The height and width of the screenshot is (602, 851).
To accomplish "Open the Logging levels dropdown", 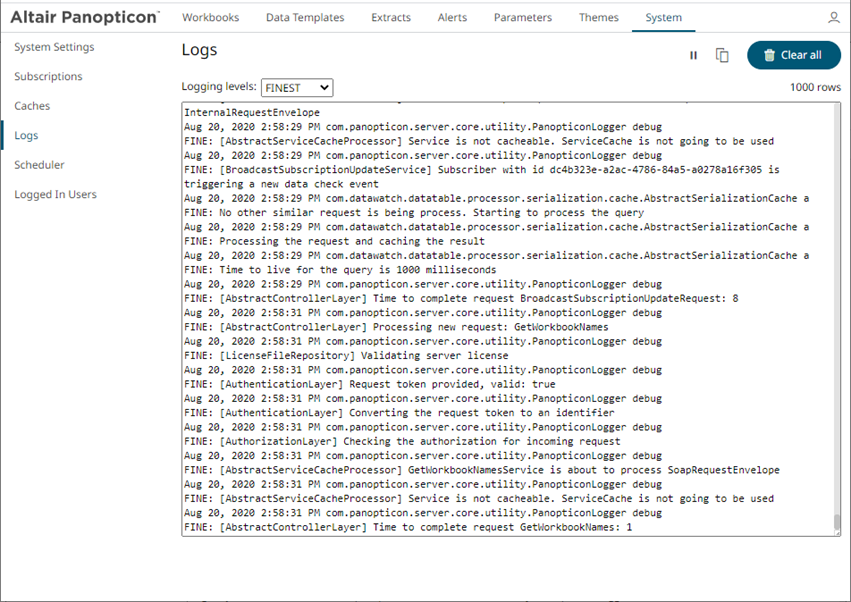I will pyautogui.click(x=297, y=88).
